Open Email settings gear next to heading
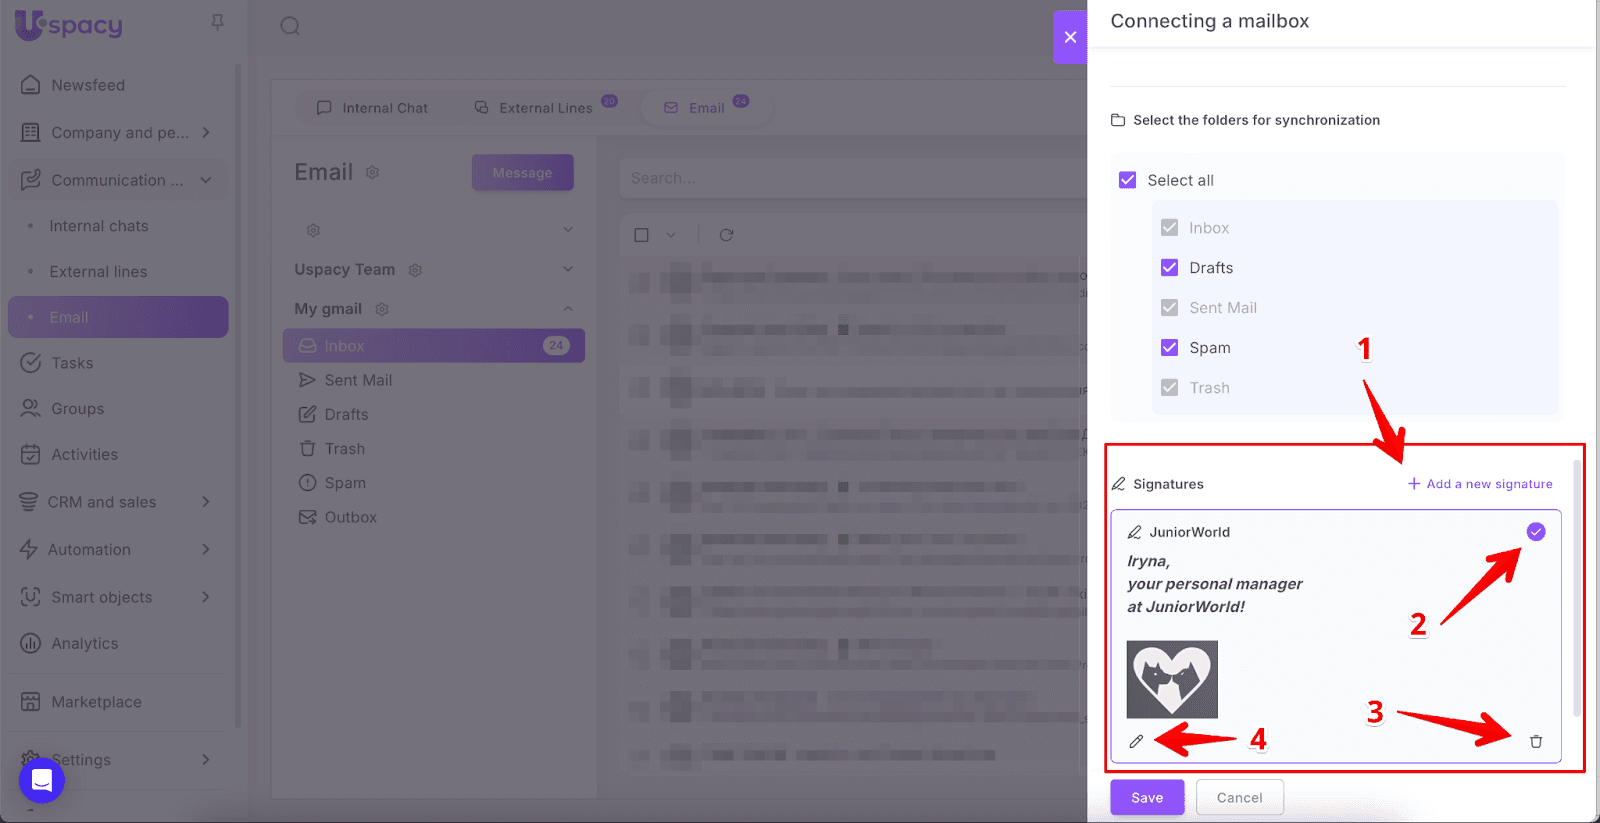Screen dimensions: 1600x823 tap(372, 172)
